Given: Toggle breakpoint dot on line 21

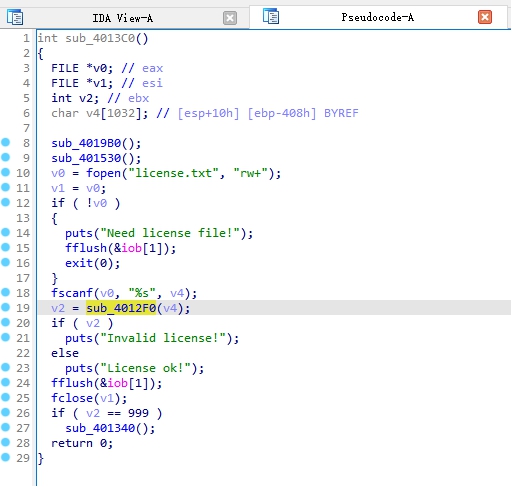Looking at the screenshot, I should point(6,337).
